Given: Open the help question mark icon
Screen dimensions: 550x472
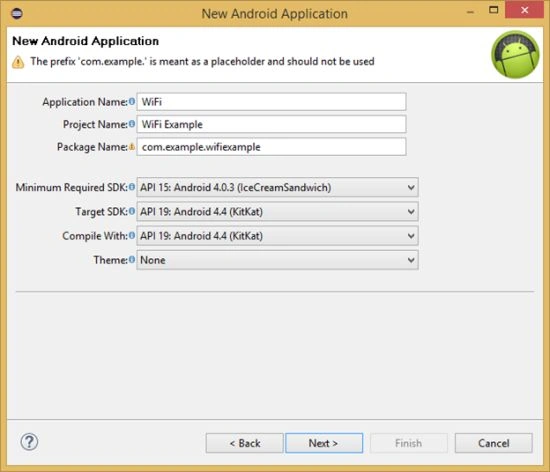Looking at the screenshot, I should coord(29,442).
